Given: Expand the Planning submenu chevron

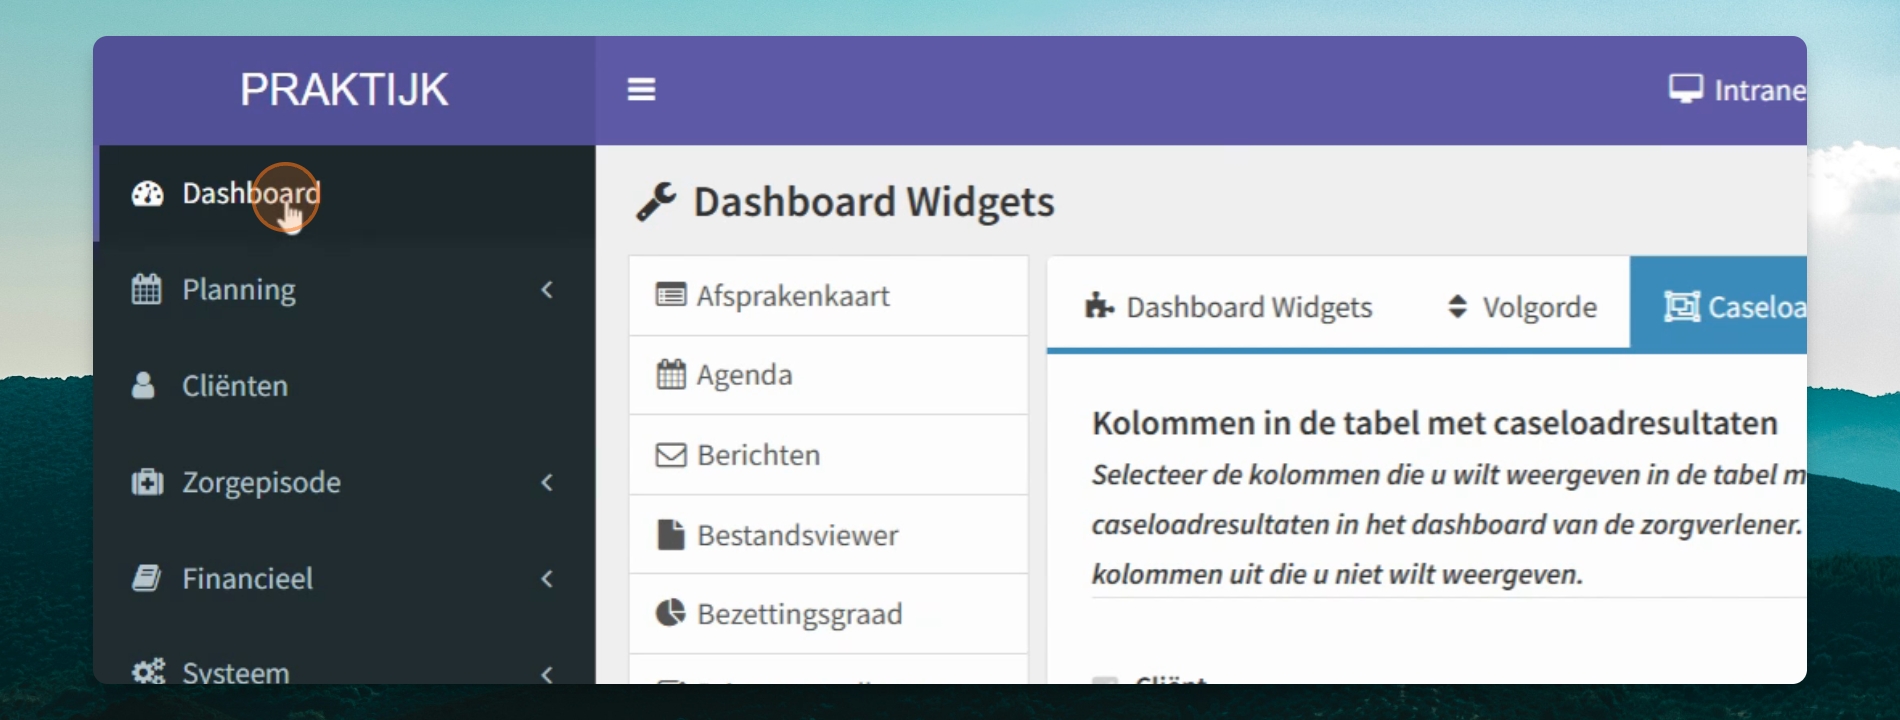Looking at the screenshot, I should tap(547, 289).
